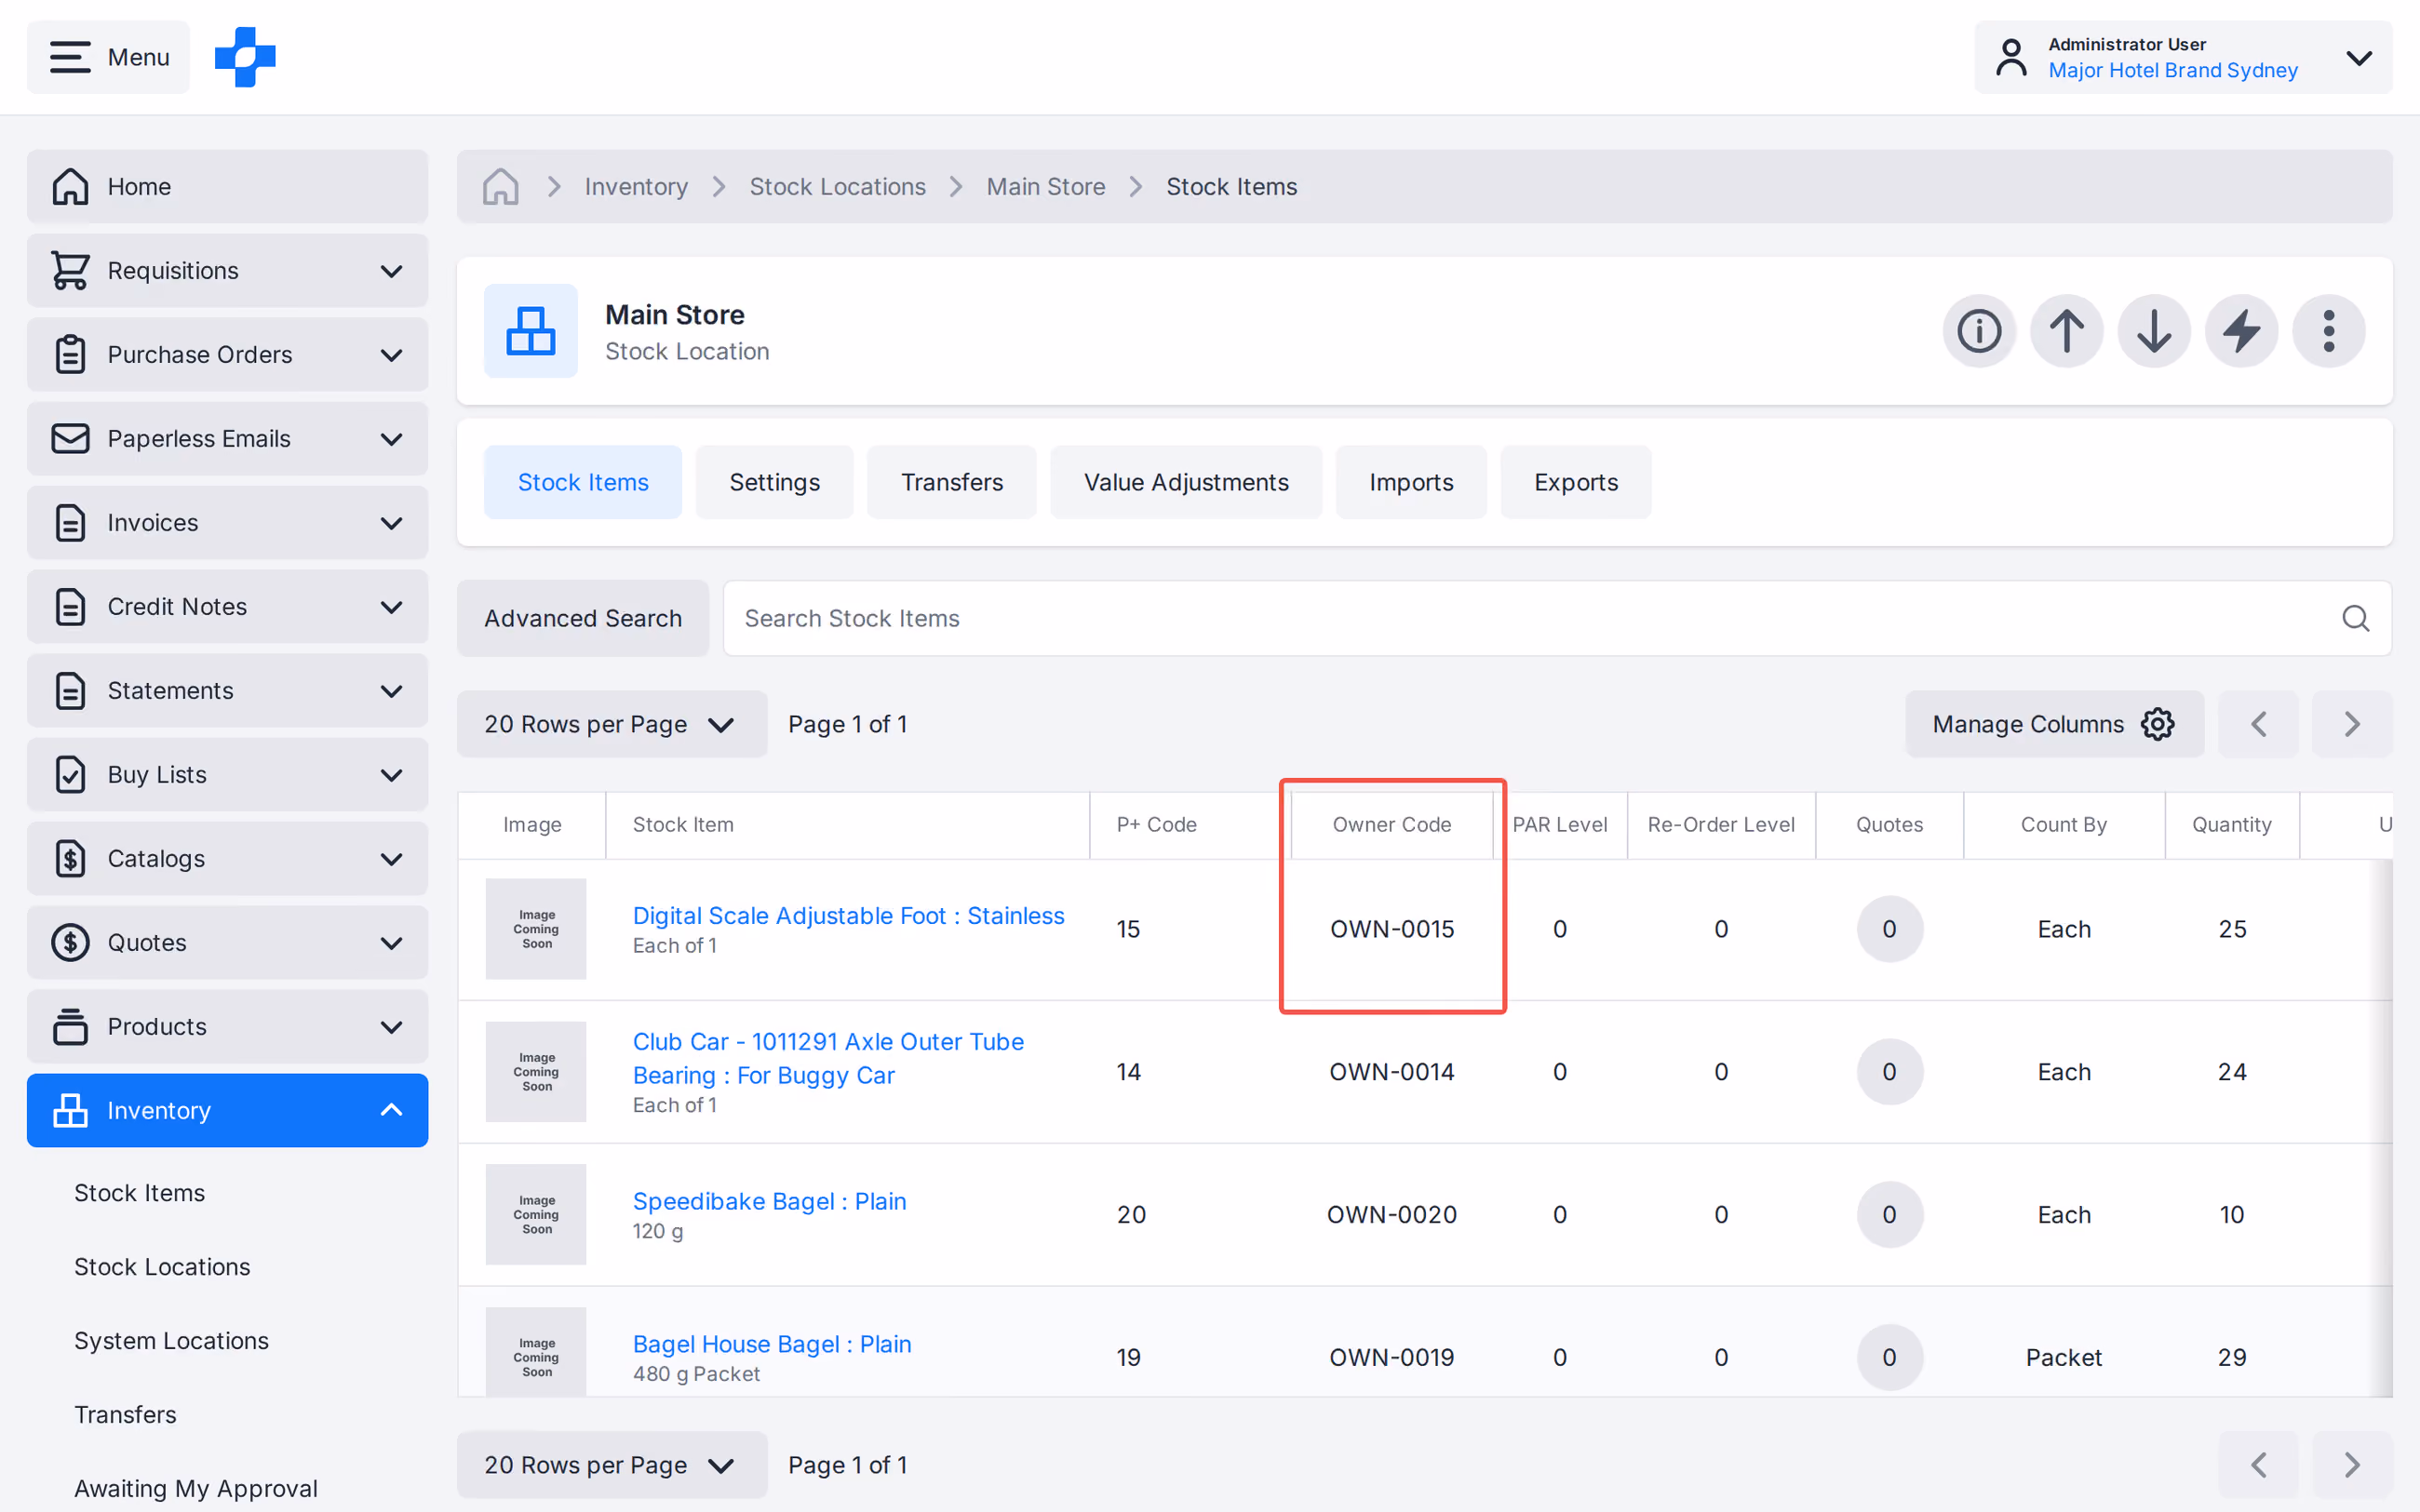Image resolution: width=2420 pixels, height=1512 pixels.
Task: Click the Owner Code column header
Action: point(1391,825)
